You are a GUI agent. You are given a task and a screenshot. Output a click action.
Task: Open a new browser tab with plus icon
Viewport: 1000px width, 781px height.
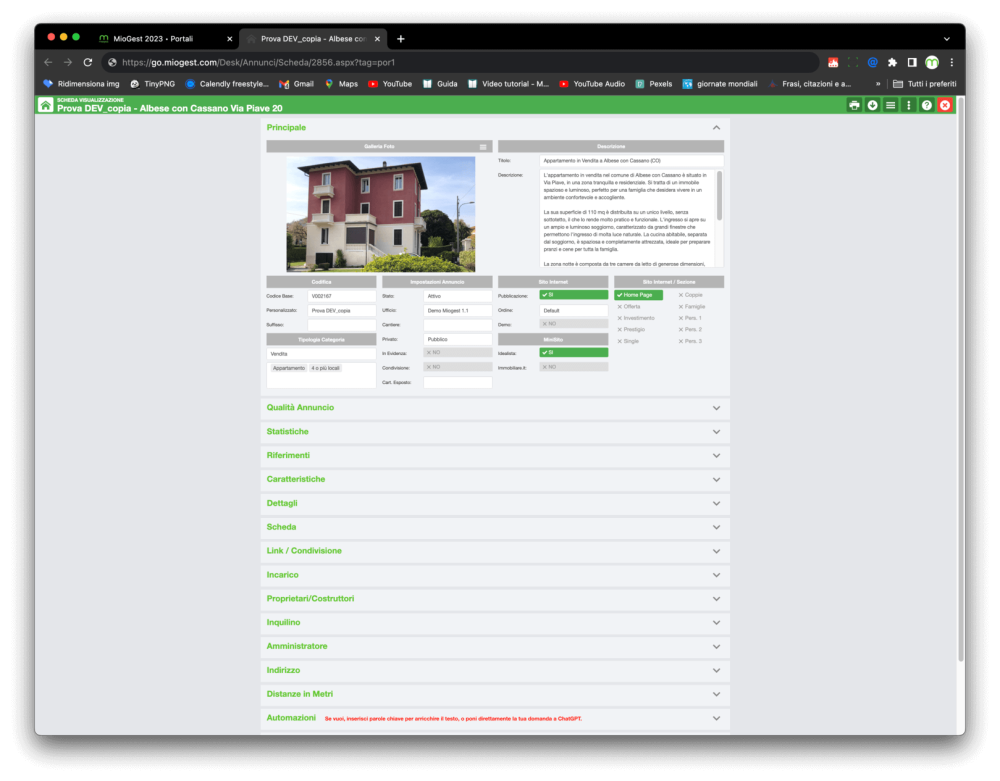click(x=401, y=39)
